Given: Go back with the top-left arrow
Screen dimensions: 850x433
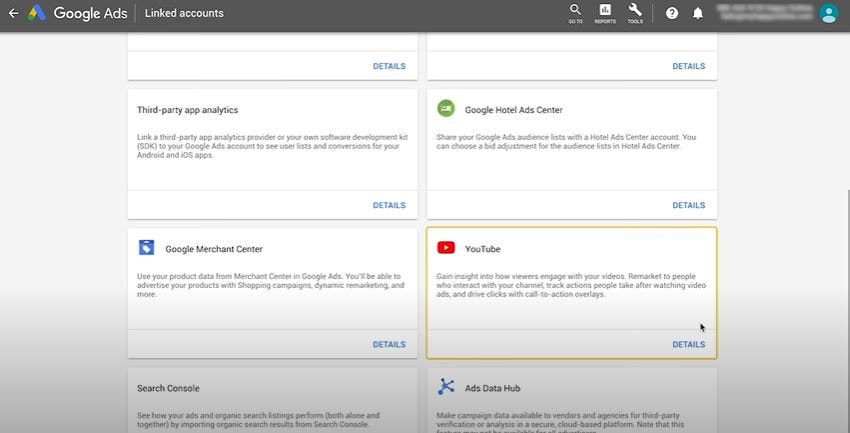Looking at the screenshot, I should (x=14, y=13).
